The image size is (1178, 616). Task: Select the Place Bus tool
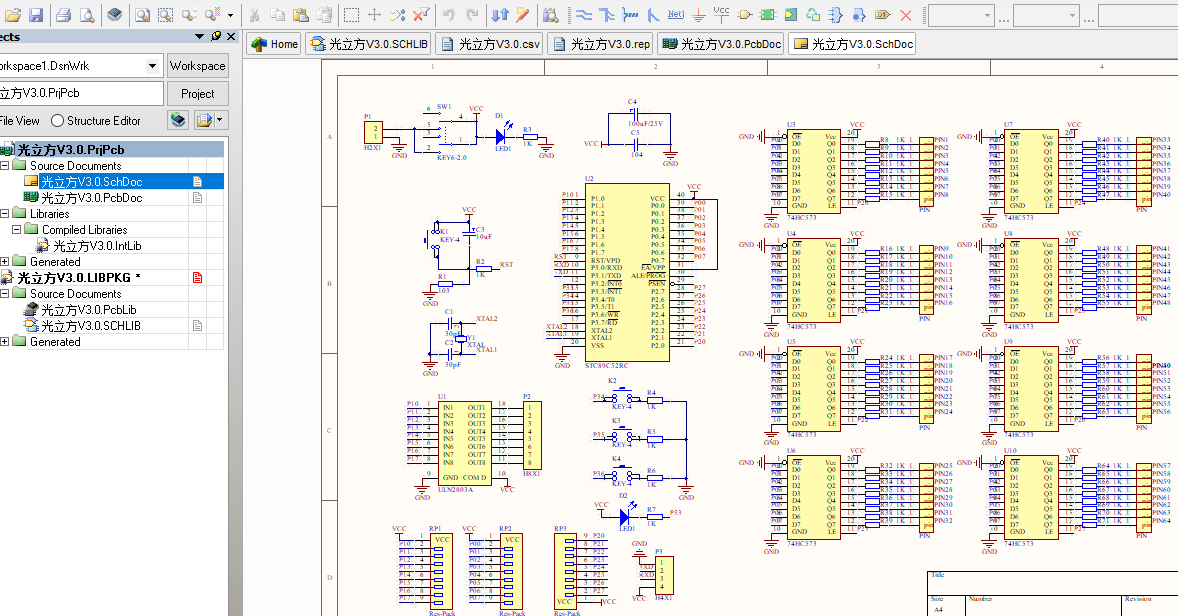(x=606, y=14)
